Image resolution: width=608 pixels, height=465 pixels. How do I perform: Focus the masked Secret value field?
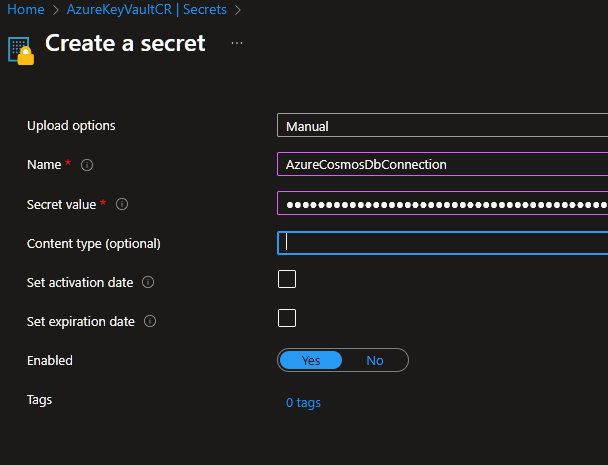point(442,204)
